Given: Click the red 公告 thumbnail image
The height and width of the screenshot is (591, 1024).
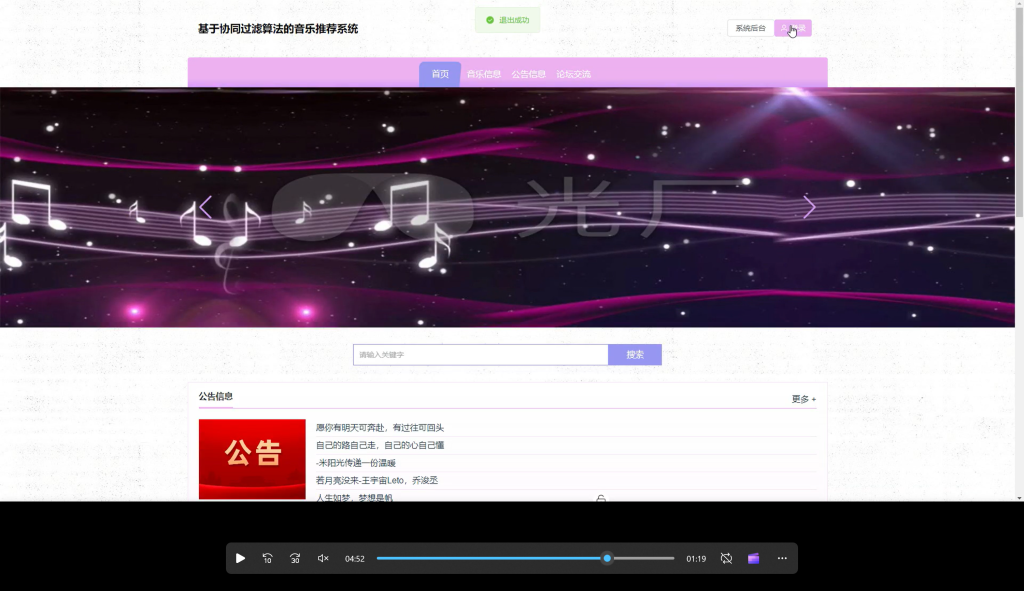Looking at the screenshot, I should click(x=252, y=459).
